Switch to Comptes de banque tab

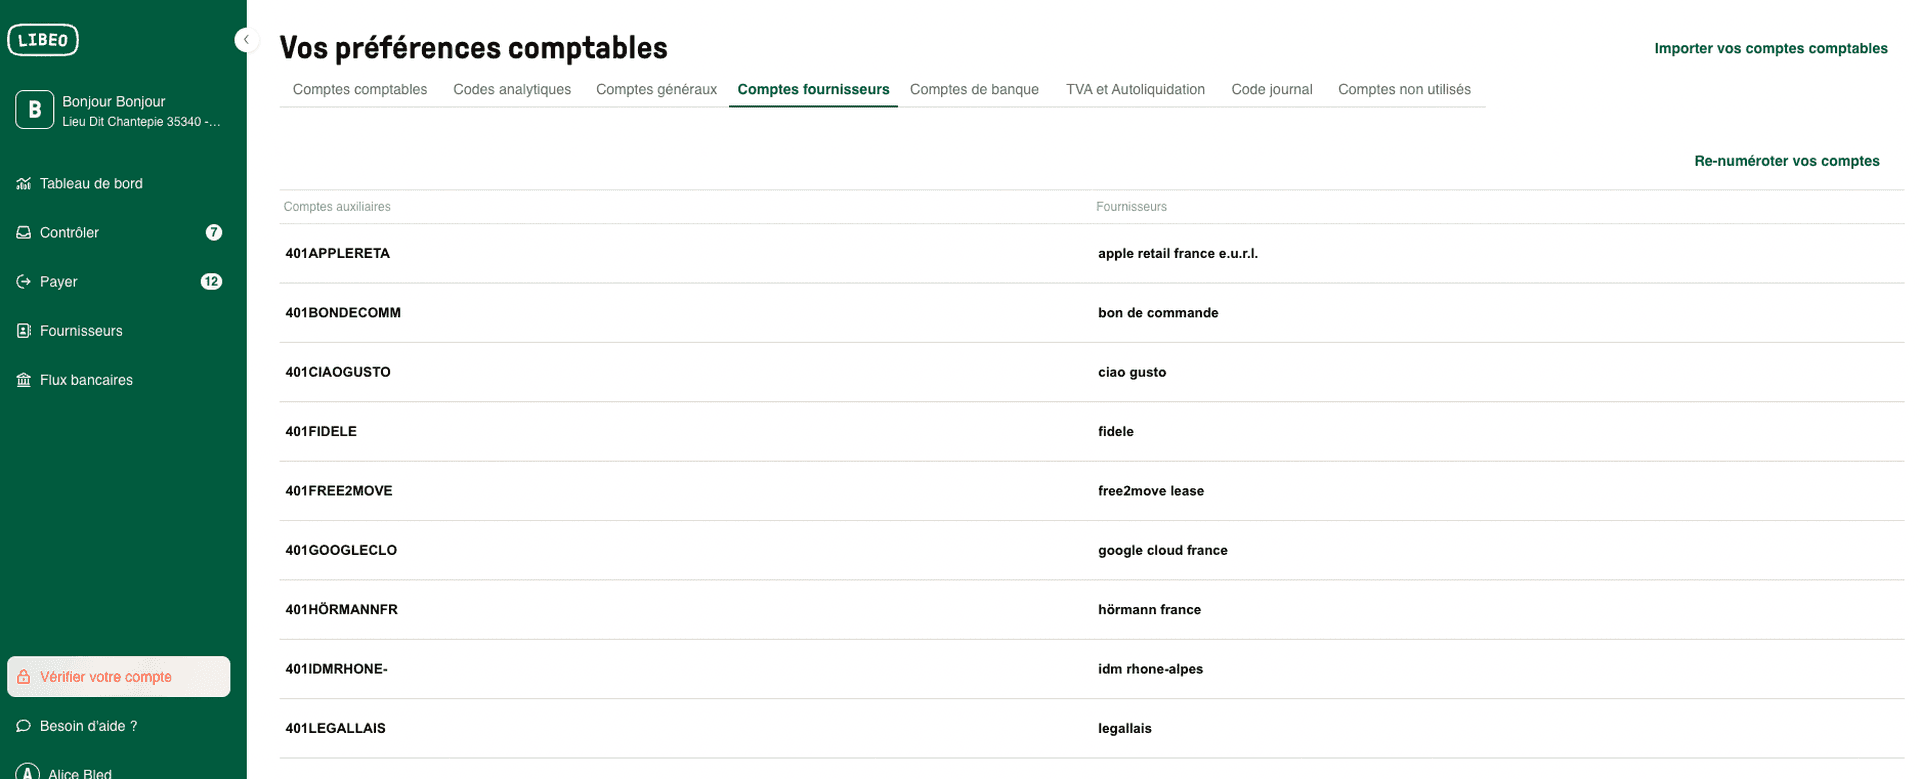(974, 90)
